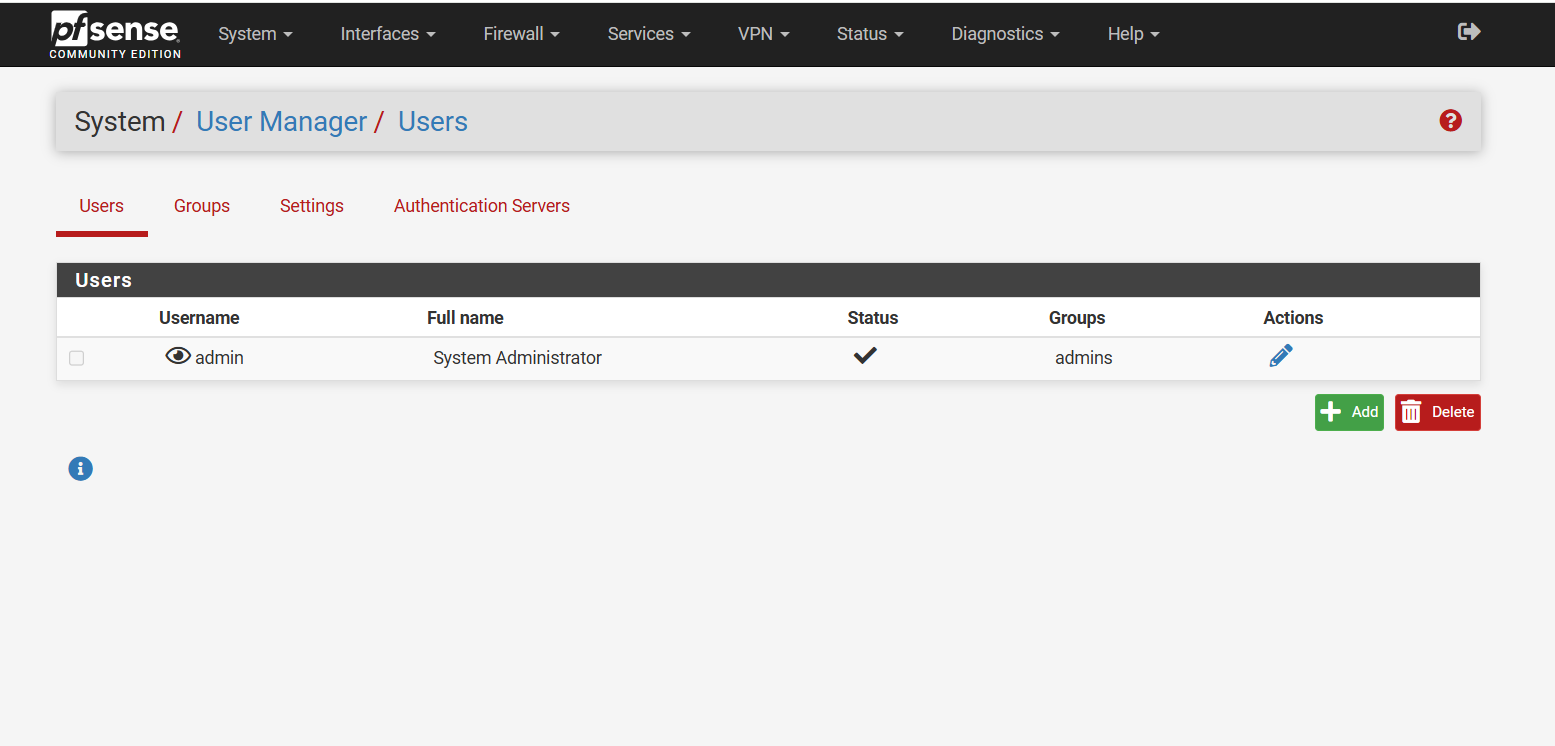Follow the User Manager breadcrumb link
The height and width of the screenshot is (746, 1555).
pyautogui.click(x=282, y=122)
